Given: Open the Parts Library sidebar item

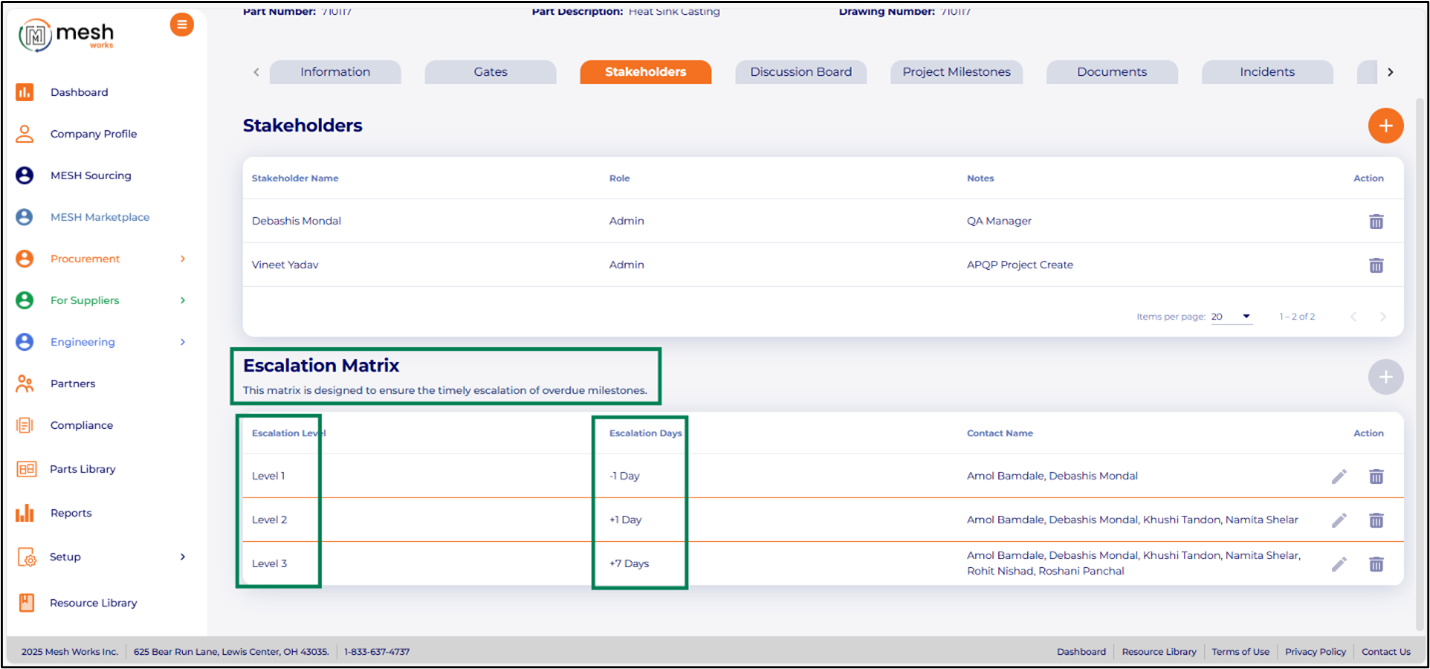Looking at the screenshot, I should [82, 469].
